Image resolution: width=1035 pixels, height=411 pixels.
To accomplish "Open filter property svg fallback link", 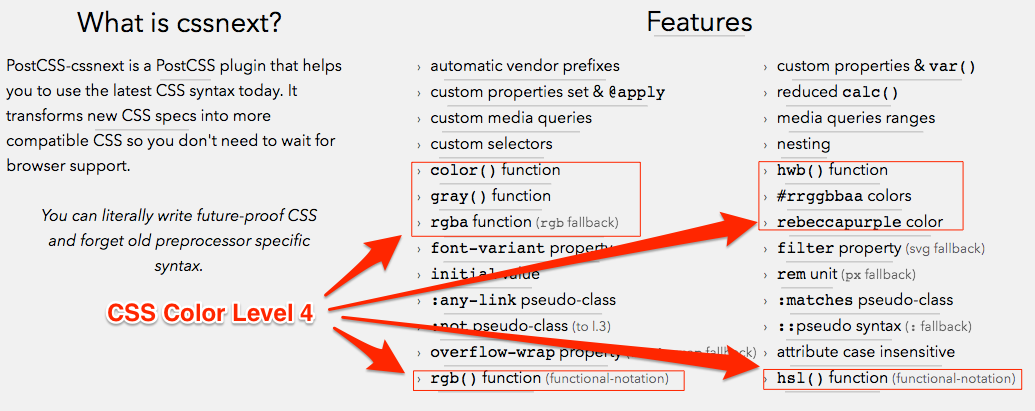I will coord(881,249).
